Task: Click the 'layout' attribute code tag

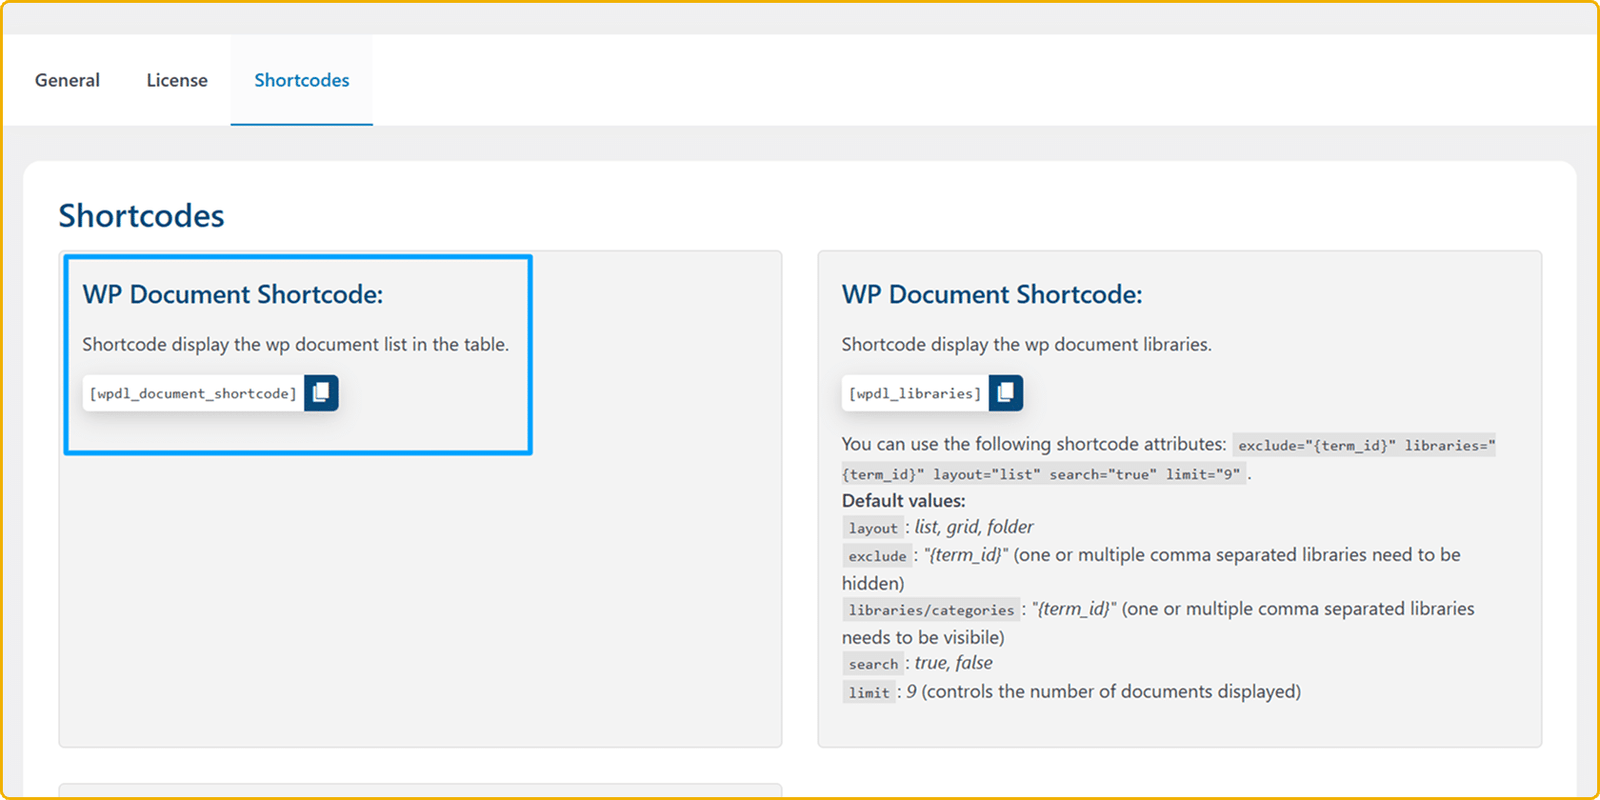Action: click(873, 528)
